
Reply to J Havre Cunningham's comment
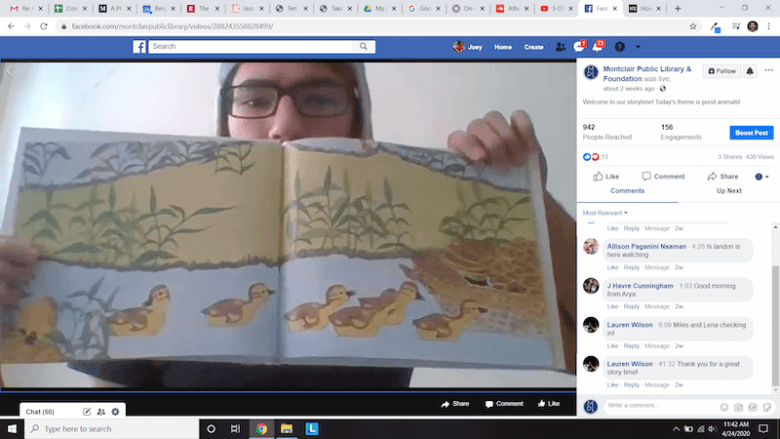pyautogui.click(x=631, y=307)
